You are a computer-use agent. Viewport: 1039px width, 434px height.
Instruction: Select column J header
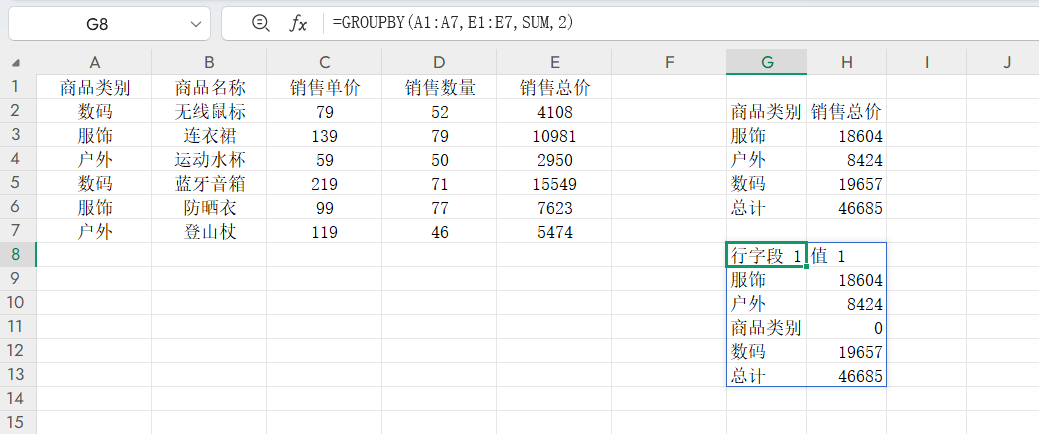click(1006, 62)
